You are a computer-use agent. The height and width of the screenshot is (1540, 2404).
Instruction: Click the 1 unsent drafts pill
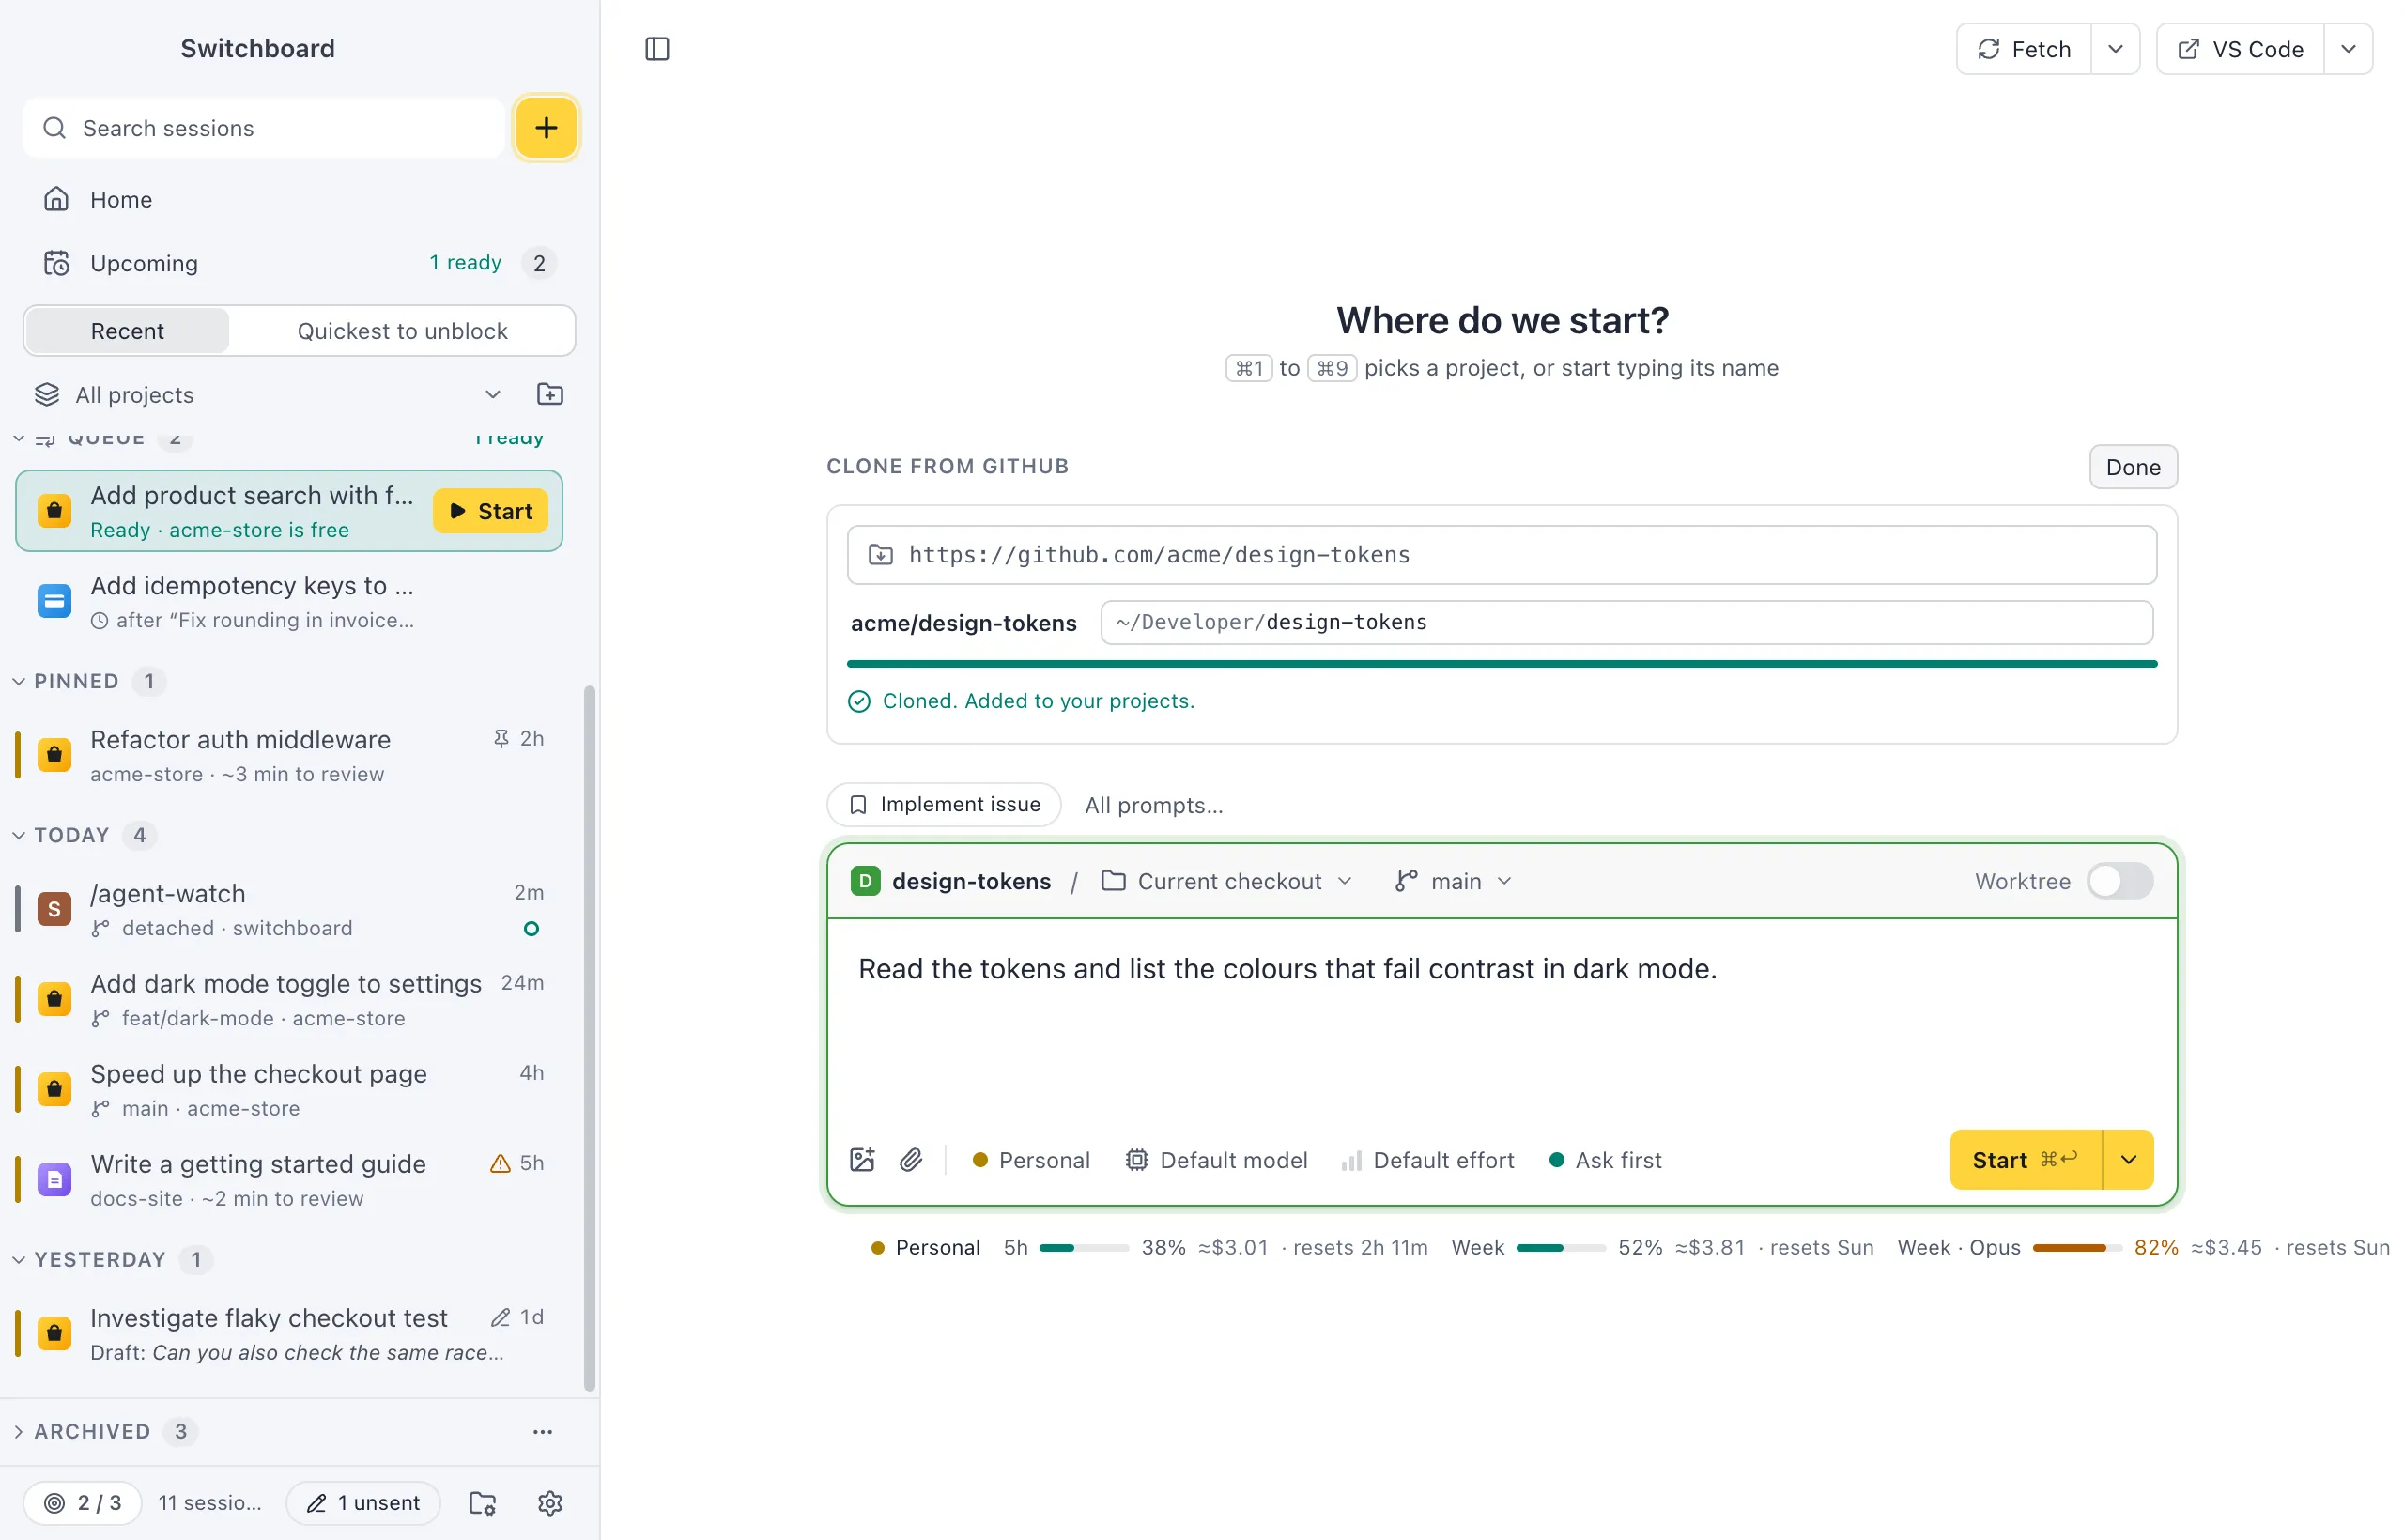[363, 1503]
